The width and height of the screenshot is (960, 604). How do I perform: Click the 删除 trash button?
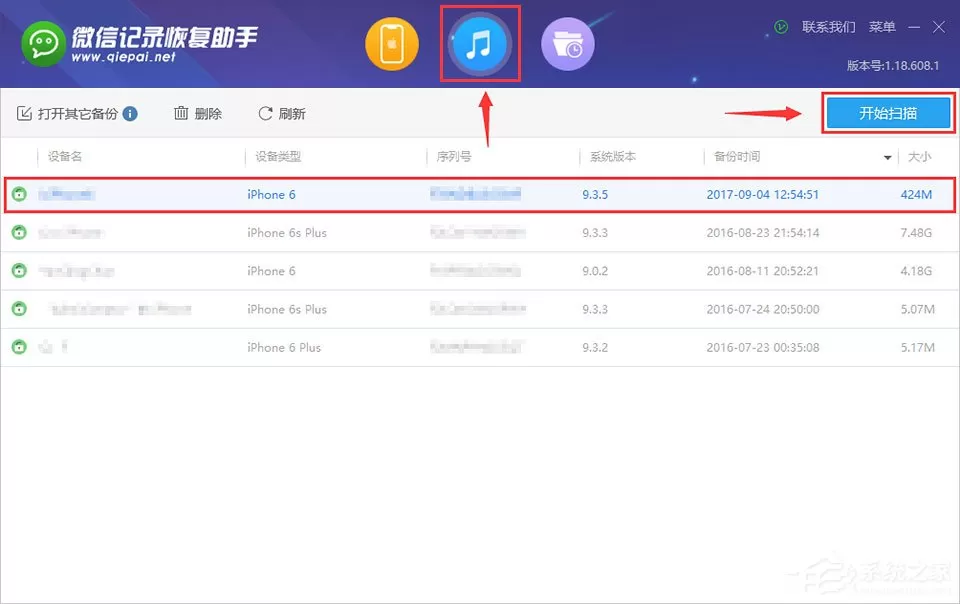[198, 114]
